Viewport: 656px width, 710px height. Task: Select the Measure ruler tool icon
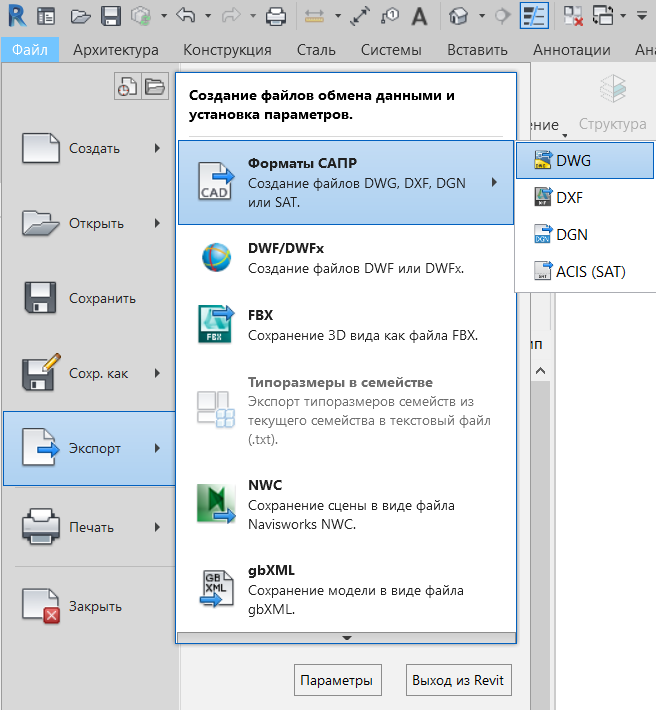315,17
